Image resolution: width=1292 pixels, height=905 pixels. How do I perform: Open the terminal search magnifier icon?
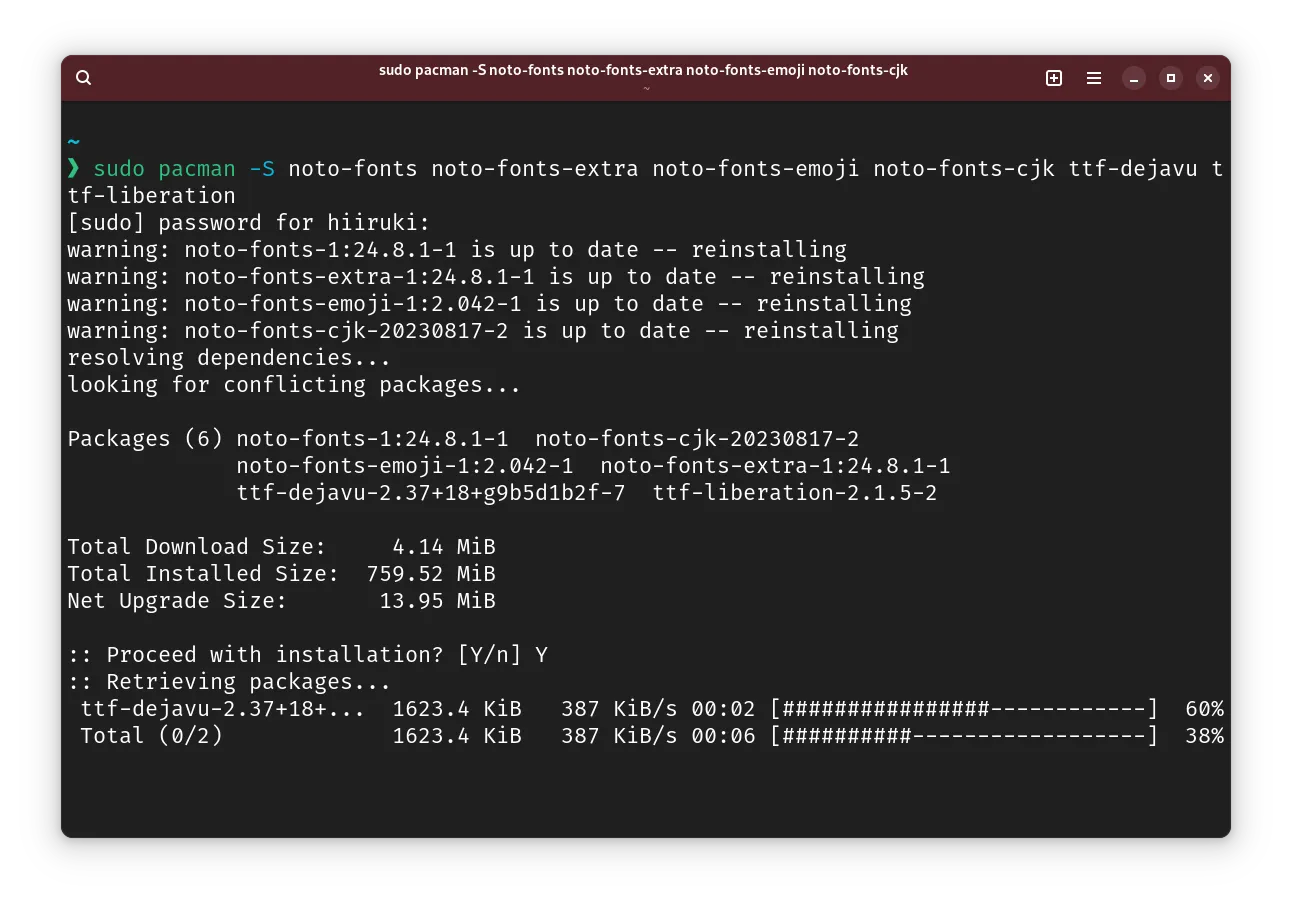(84, 78)
